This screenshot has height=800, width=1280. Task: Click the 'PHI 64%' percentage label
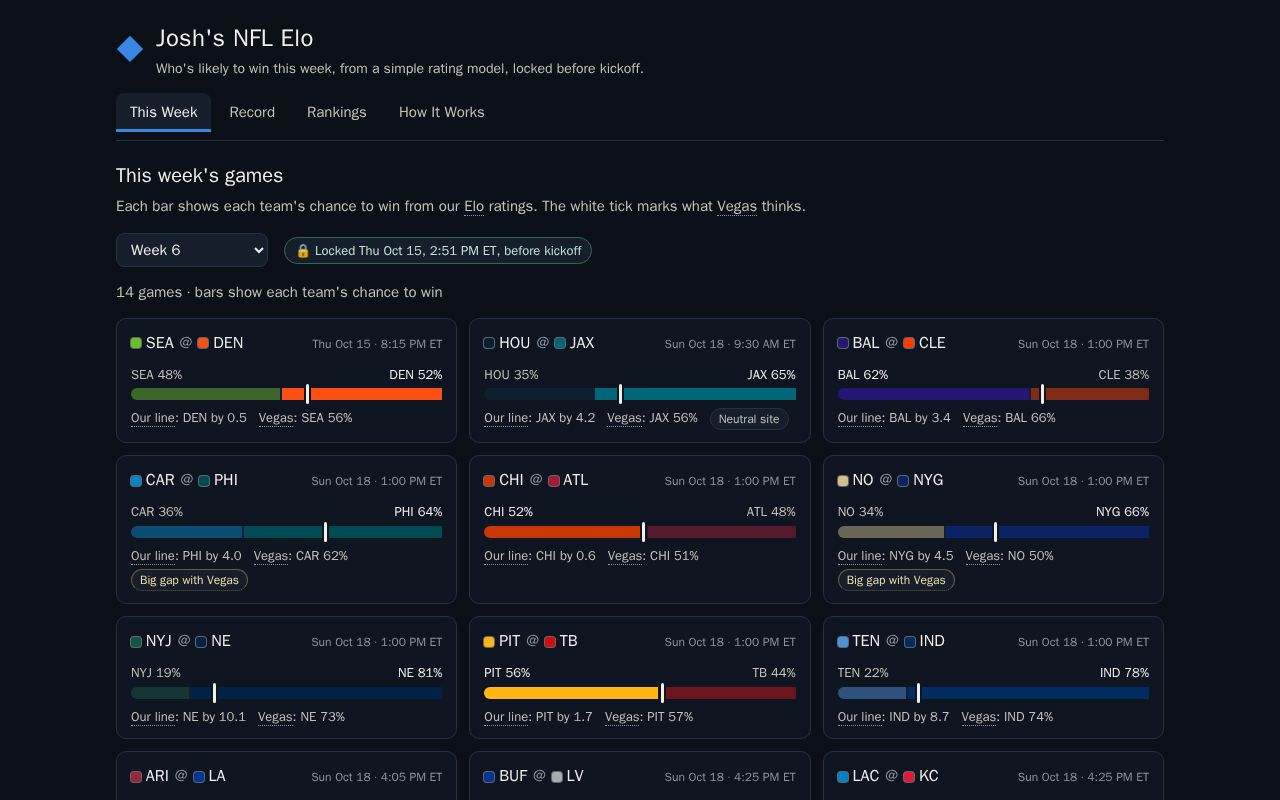(418, 512)
